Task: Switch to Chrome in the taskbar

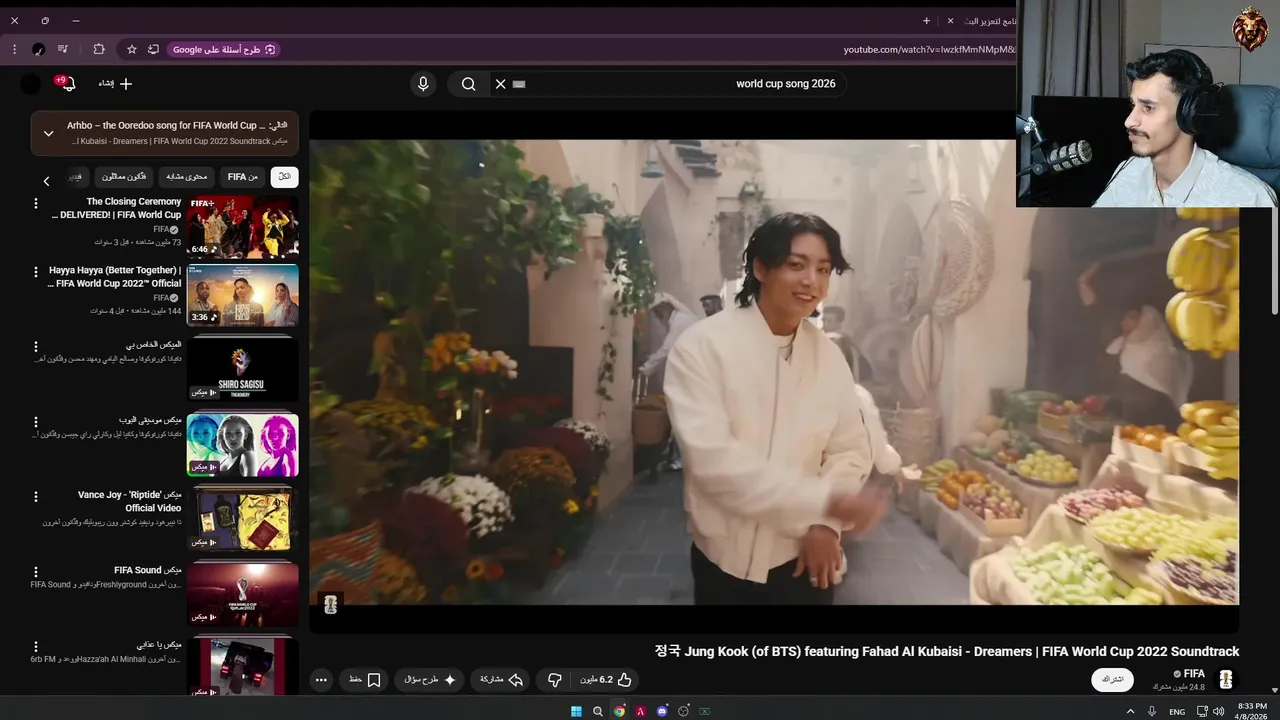Action: click(619, 711)
